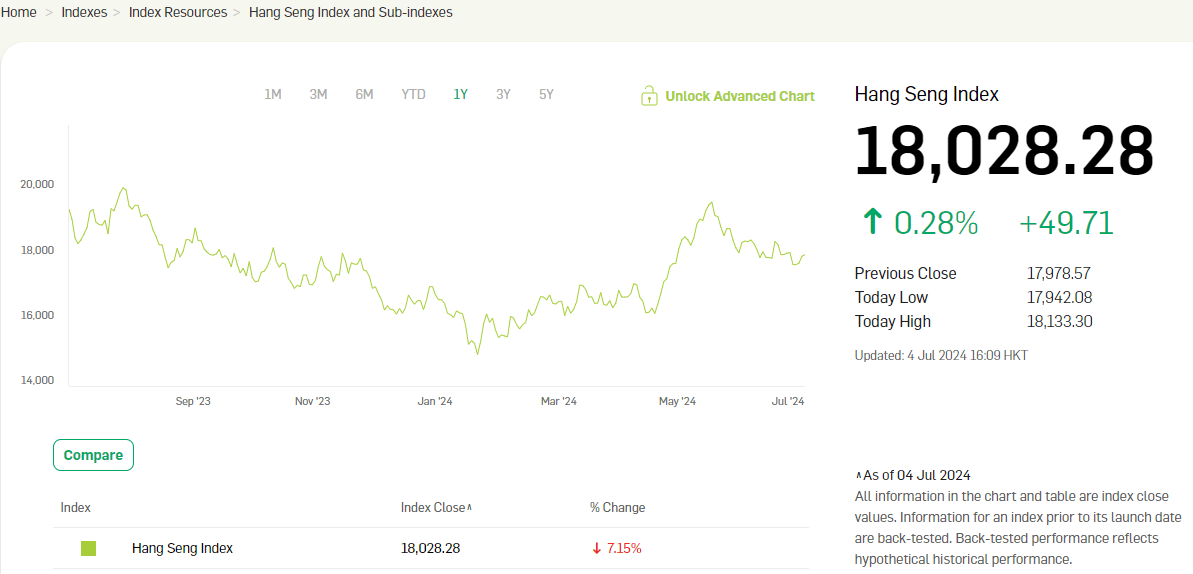The width and height of the screenshot is (1193, 574).
Task: Show year-to-date YTD chart
Action: point(413,94)
